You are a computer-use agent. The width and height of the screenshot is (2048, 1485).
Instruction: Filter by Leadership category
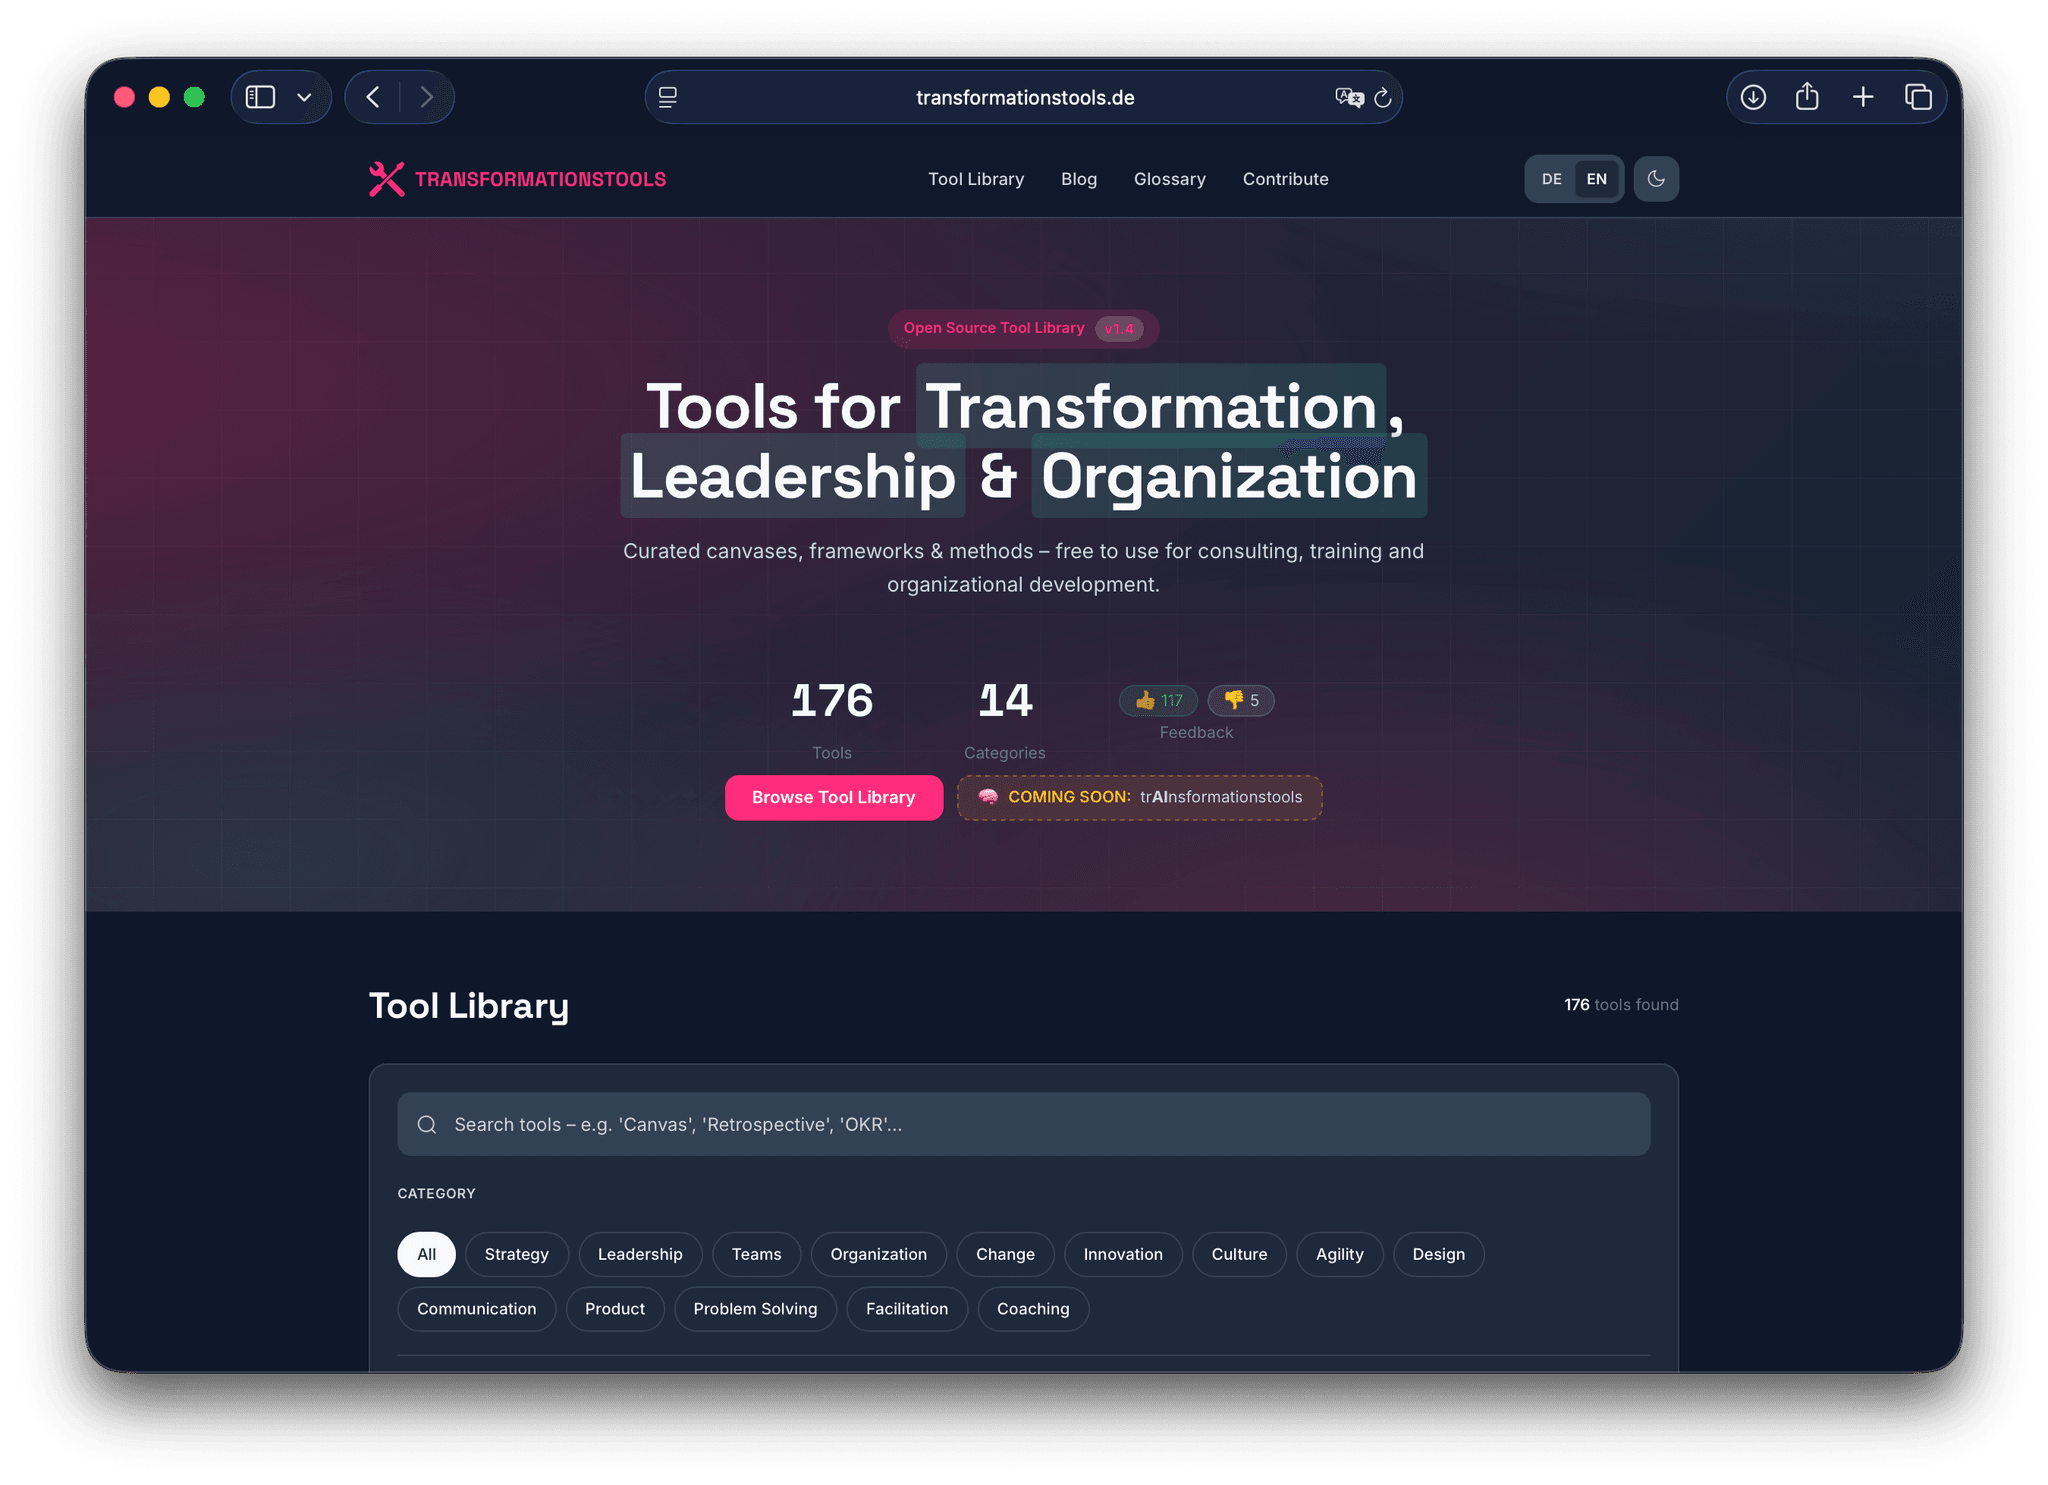(x=640, y=1254)
